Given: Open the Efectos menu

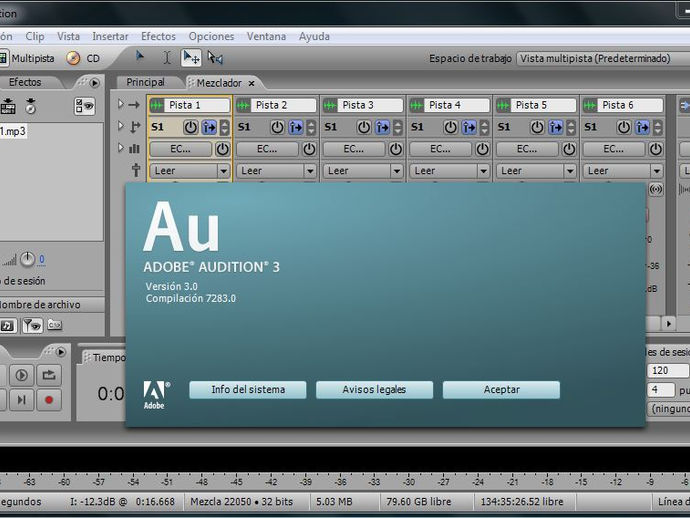Looking at the screenshot, I should coord(158,36).
